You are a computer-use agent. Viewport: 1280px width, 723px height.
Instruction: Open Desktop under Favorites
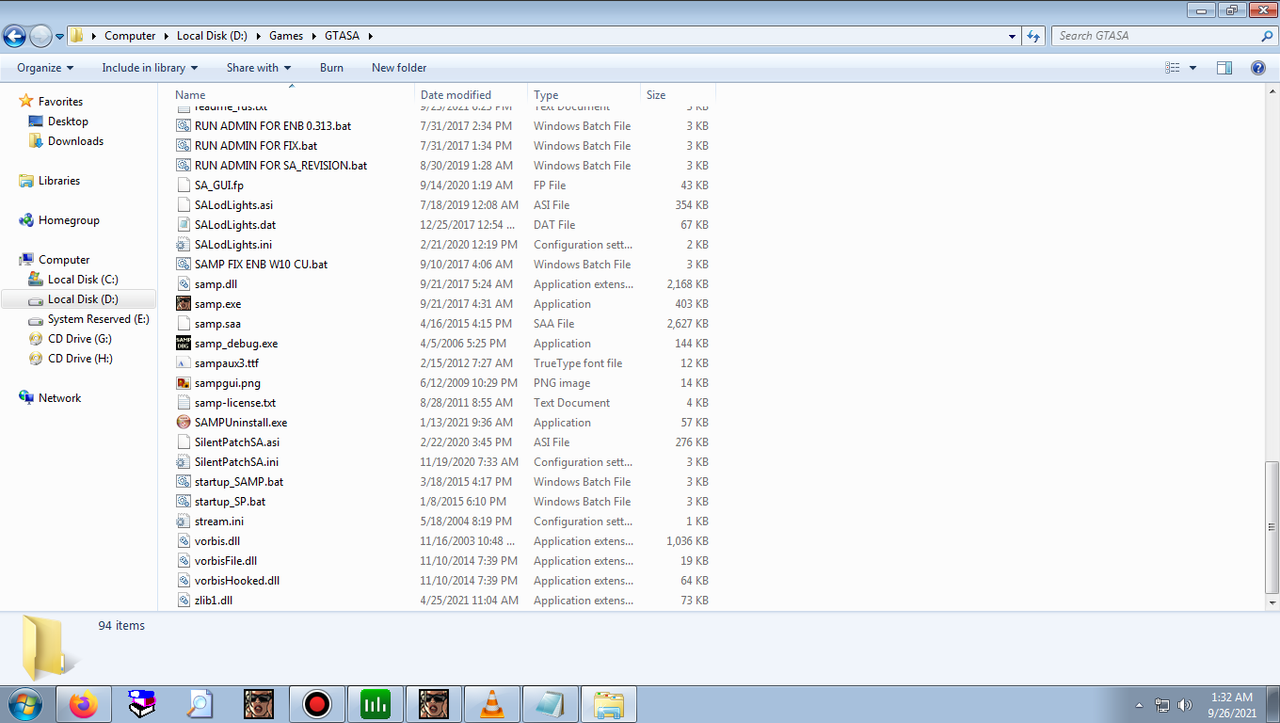point(68,121)
